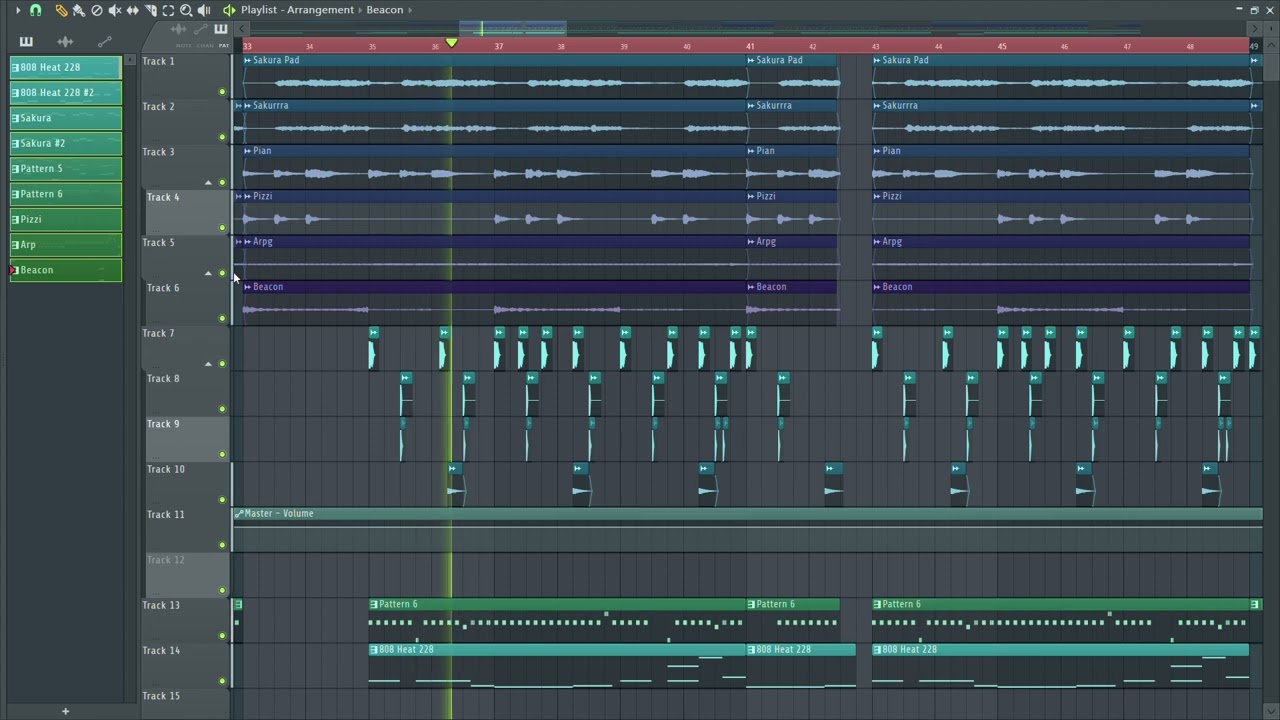Mute Track 2 via green LED
Viewport: 1280px width, 720px height.
222,137
